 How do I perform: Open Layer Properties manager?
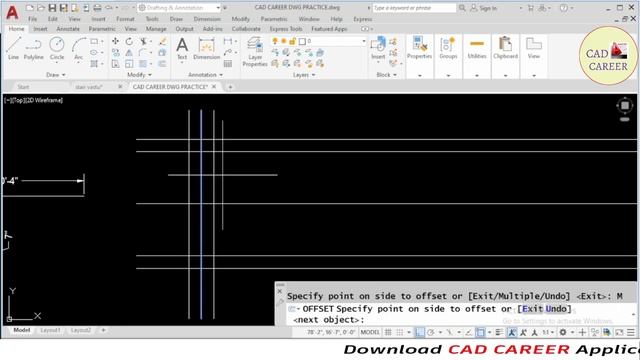[255, 51]
